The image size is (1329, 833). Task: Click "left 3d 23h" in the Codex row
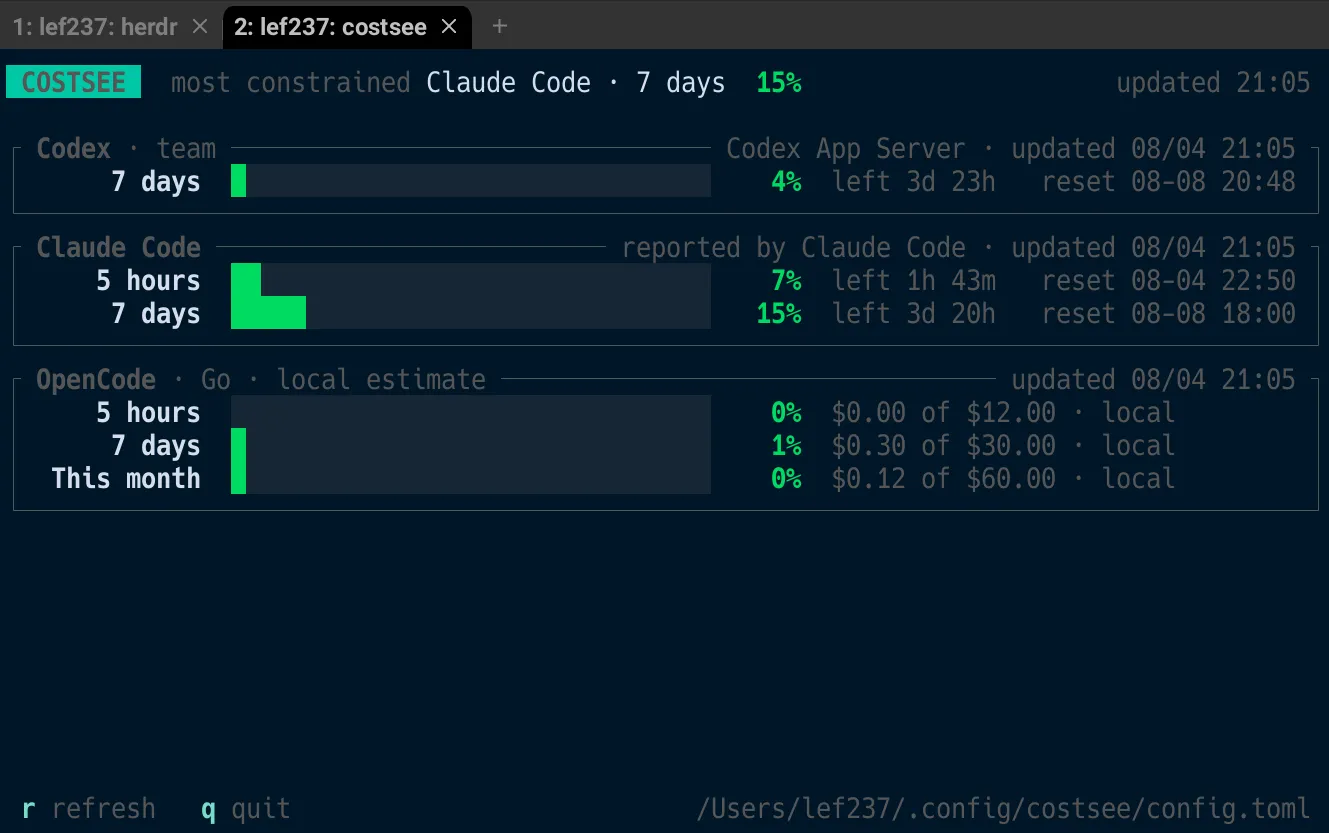click(x=914, y=182)
